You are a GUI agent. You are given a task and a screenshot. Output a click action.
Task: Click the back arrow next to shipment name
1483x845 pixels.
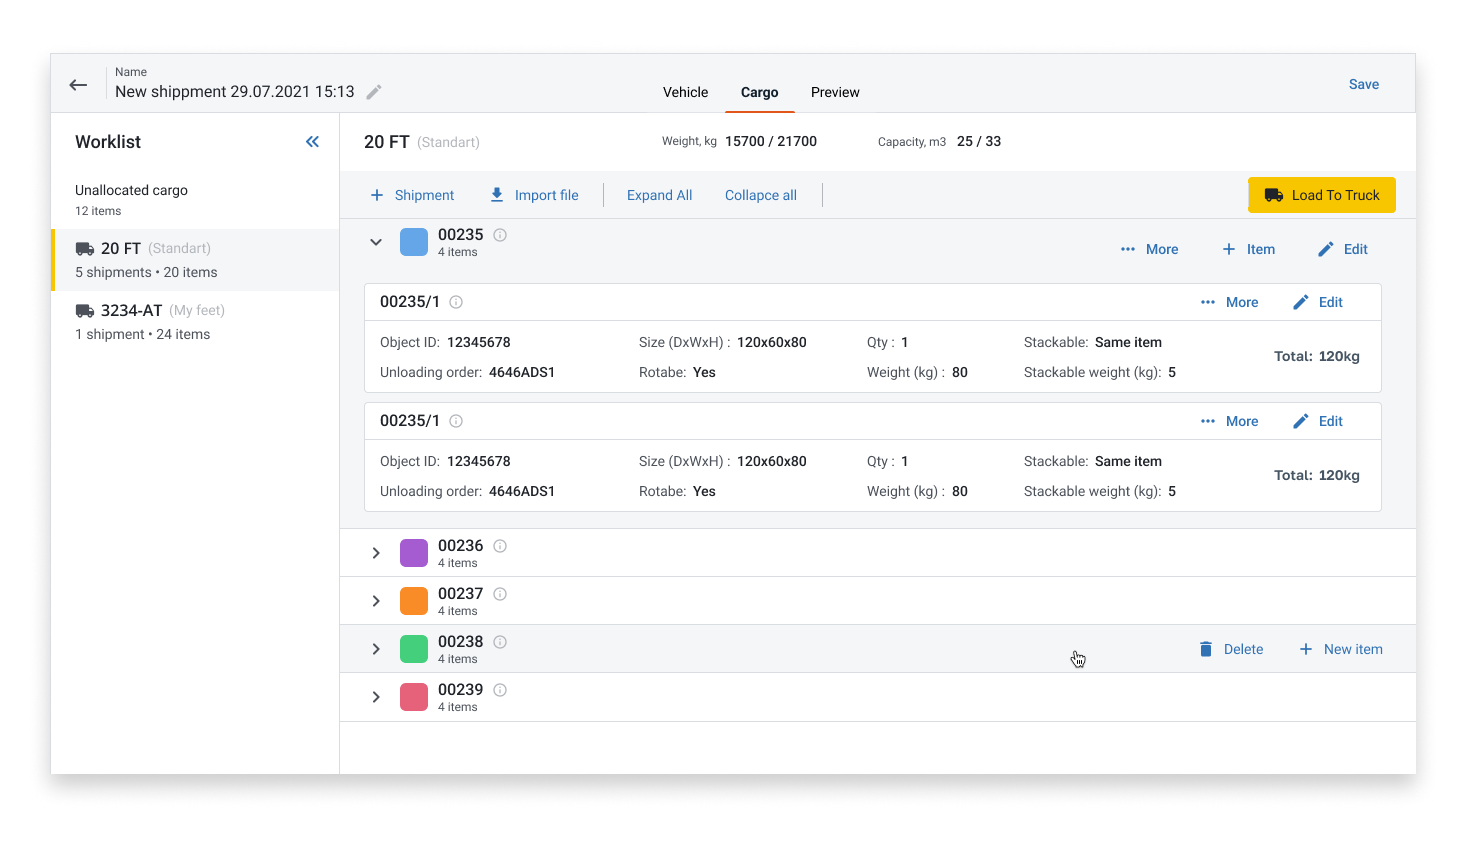click(x=78, y=85)
